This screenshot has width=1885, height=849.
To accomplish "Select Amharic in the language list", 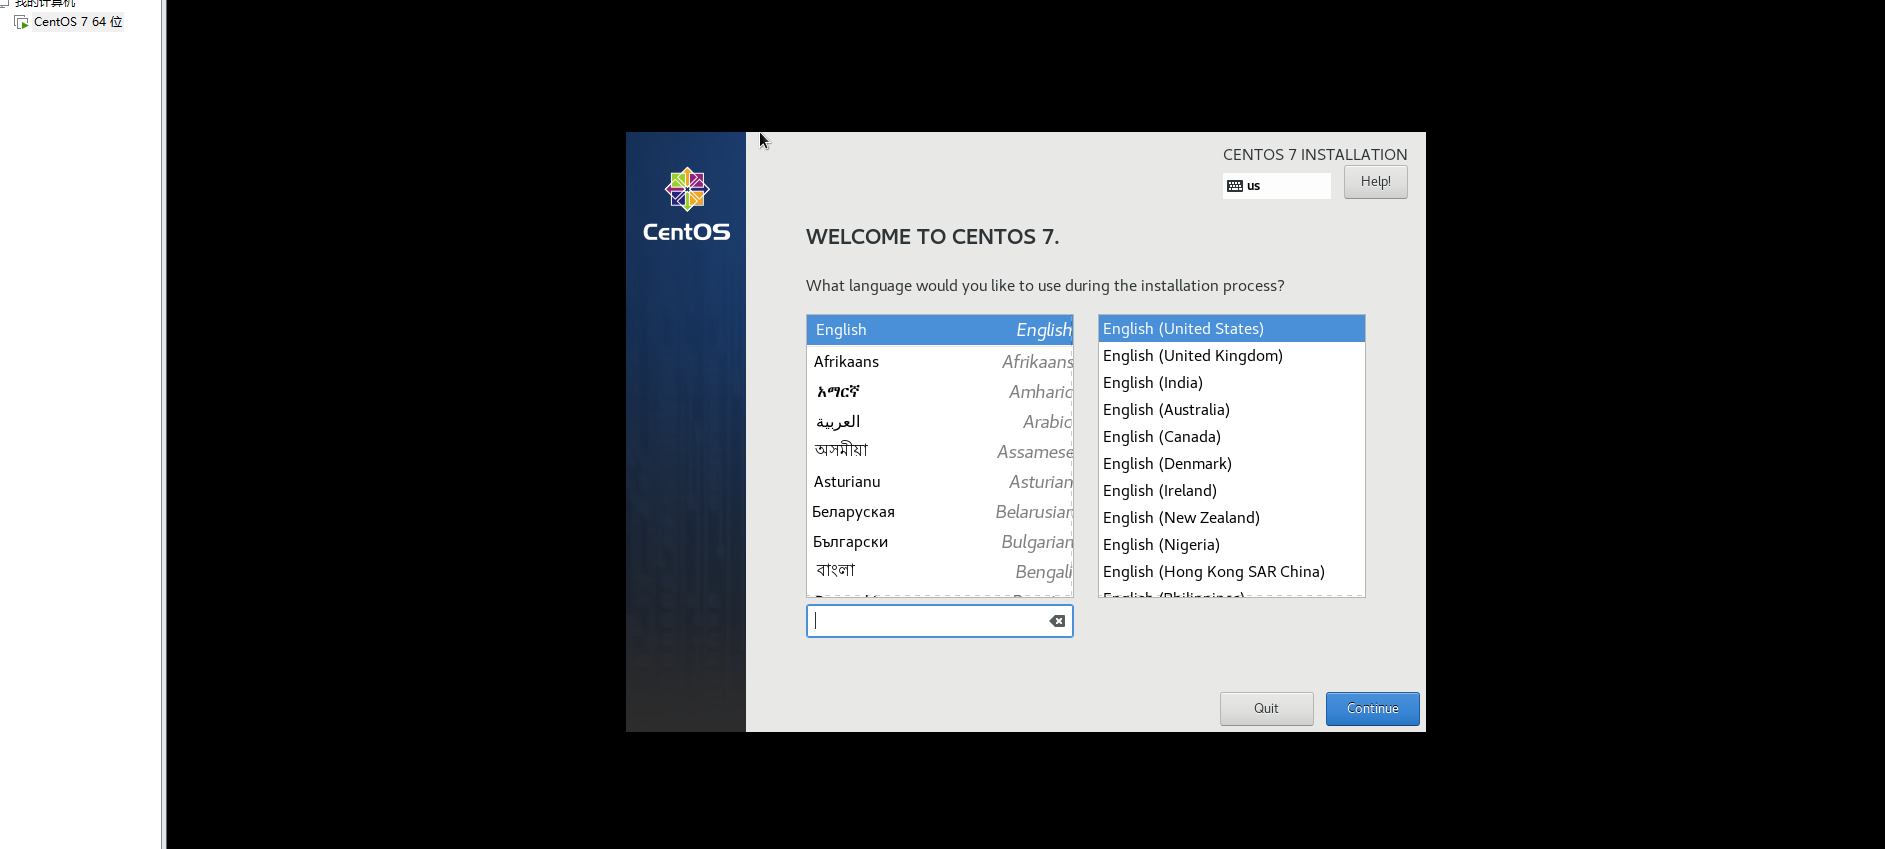I will pos(939,391).
